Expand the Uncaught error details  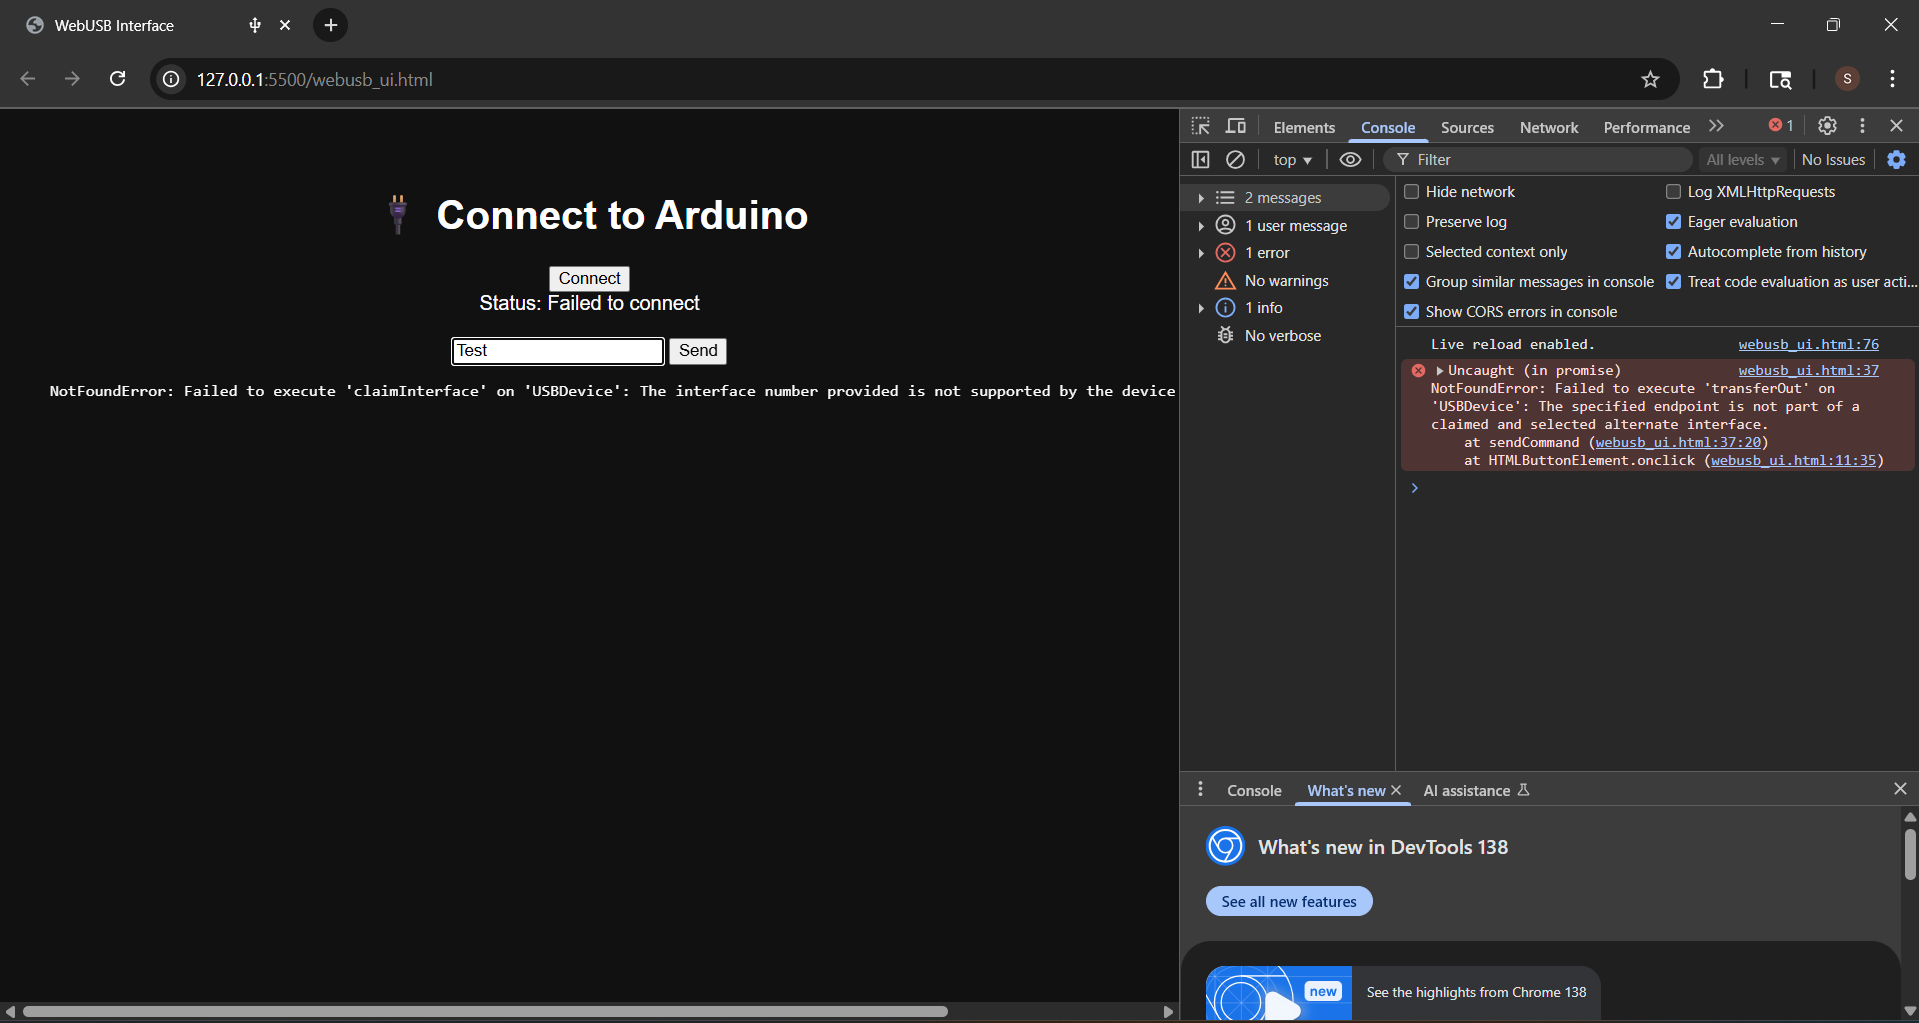(1440, 371)
